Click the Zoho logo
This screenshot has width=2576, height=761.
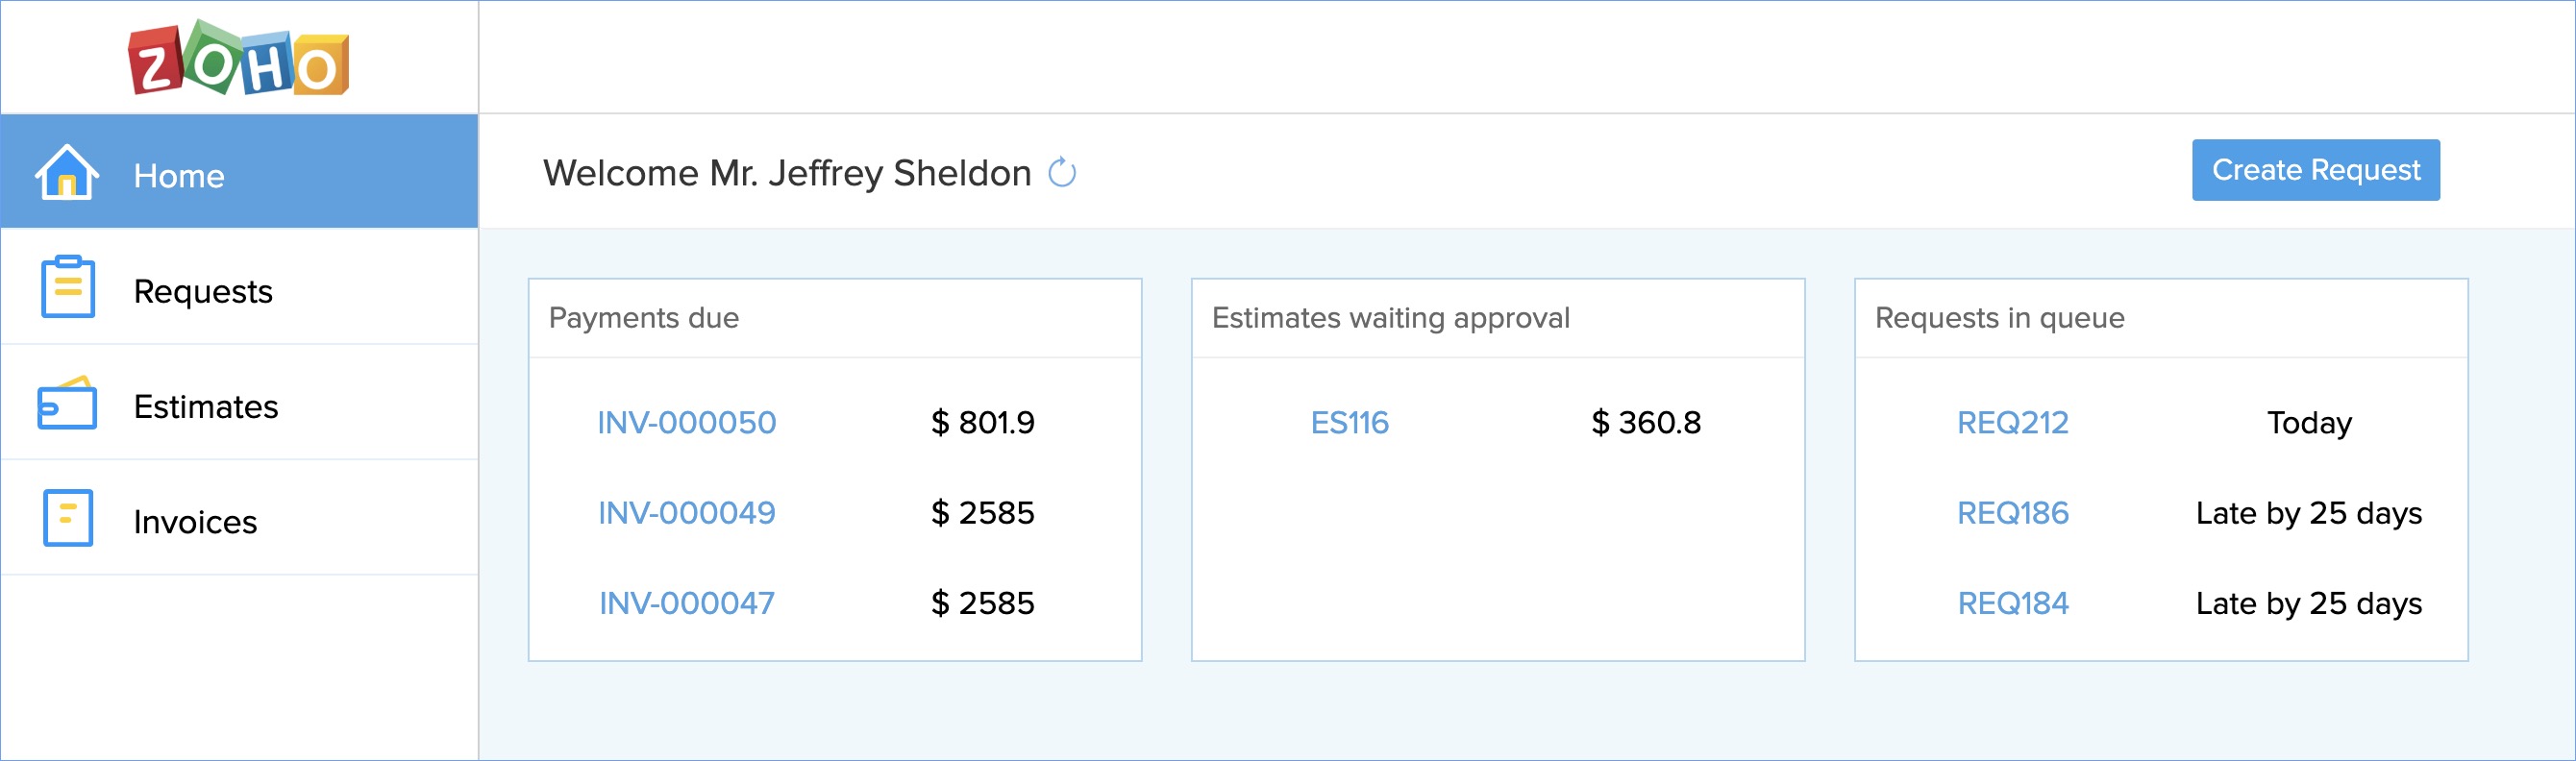239,58
